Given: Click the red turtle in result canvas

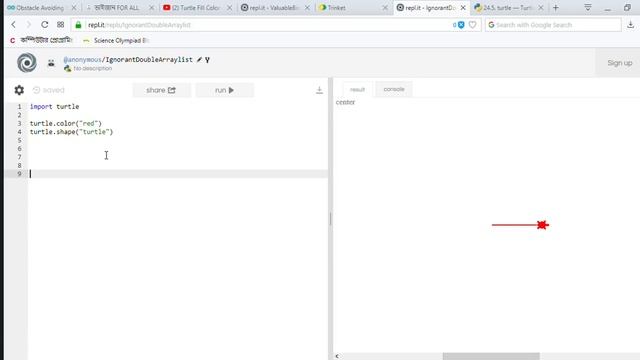Looking at the screenshot, I should 542,225.
